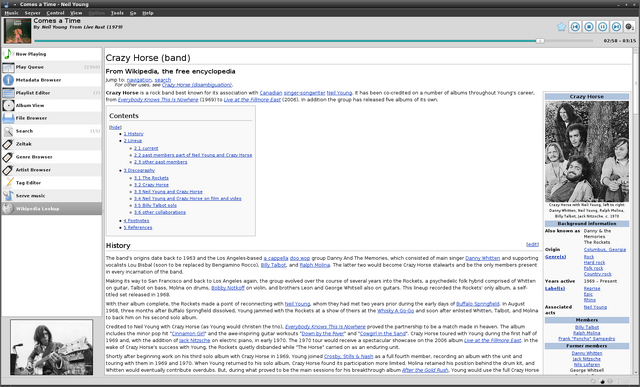Jump to contents entry '3 Discography'
Viewport: 640px width, 387px height.
(139, 170)
